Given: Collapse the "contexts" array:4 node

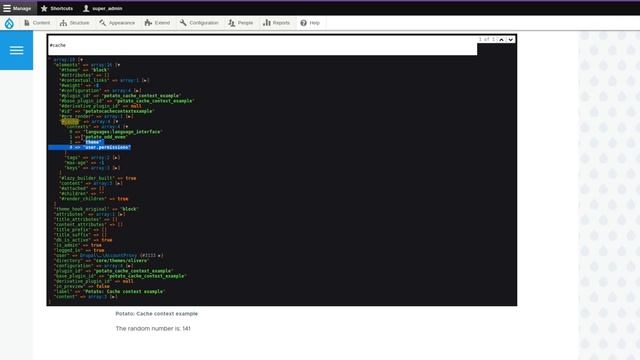Looking at the screenshot, I should tap(126, 127).
